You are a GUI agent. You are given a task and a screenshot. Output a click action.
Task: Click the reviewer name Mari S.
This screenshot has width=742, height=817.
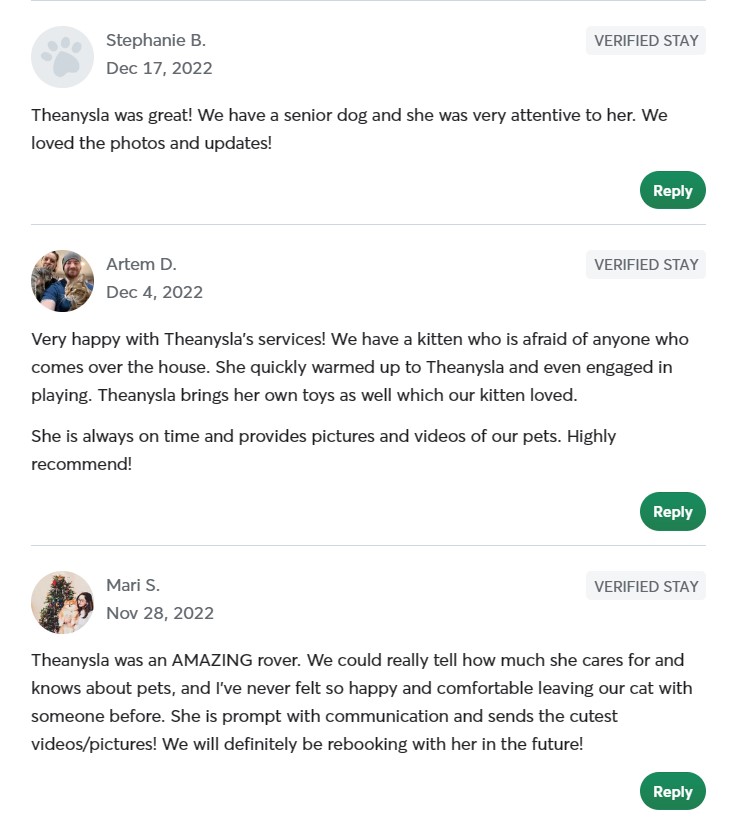coord(133,585)
